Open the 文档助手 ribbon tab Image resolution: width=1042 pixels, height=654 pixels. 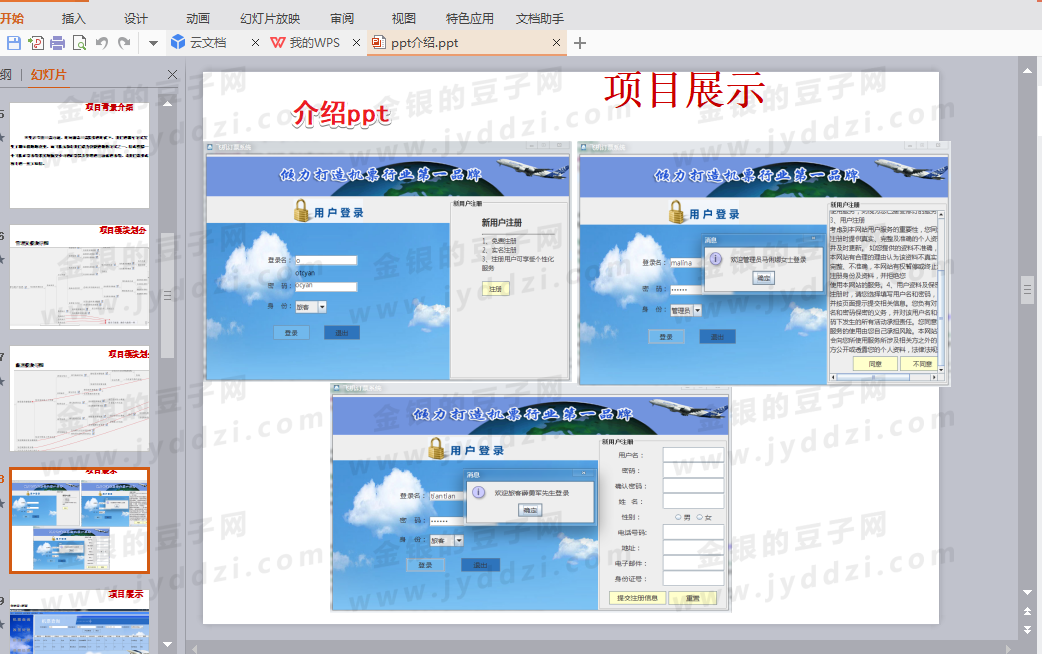[540, 19]
